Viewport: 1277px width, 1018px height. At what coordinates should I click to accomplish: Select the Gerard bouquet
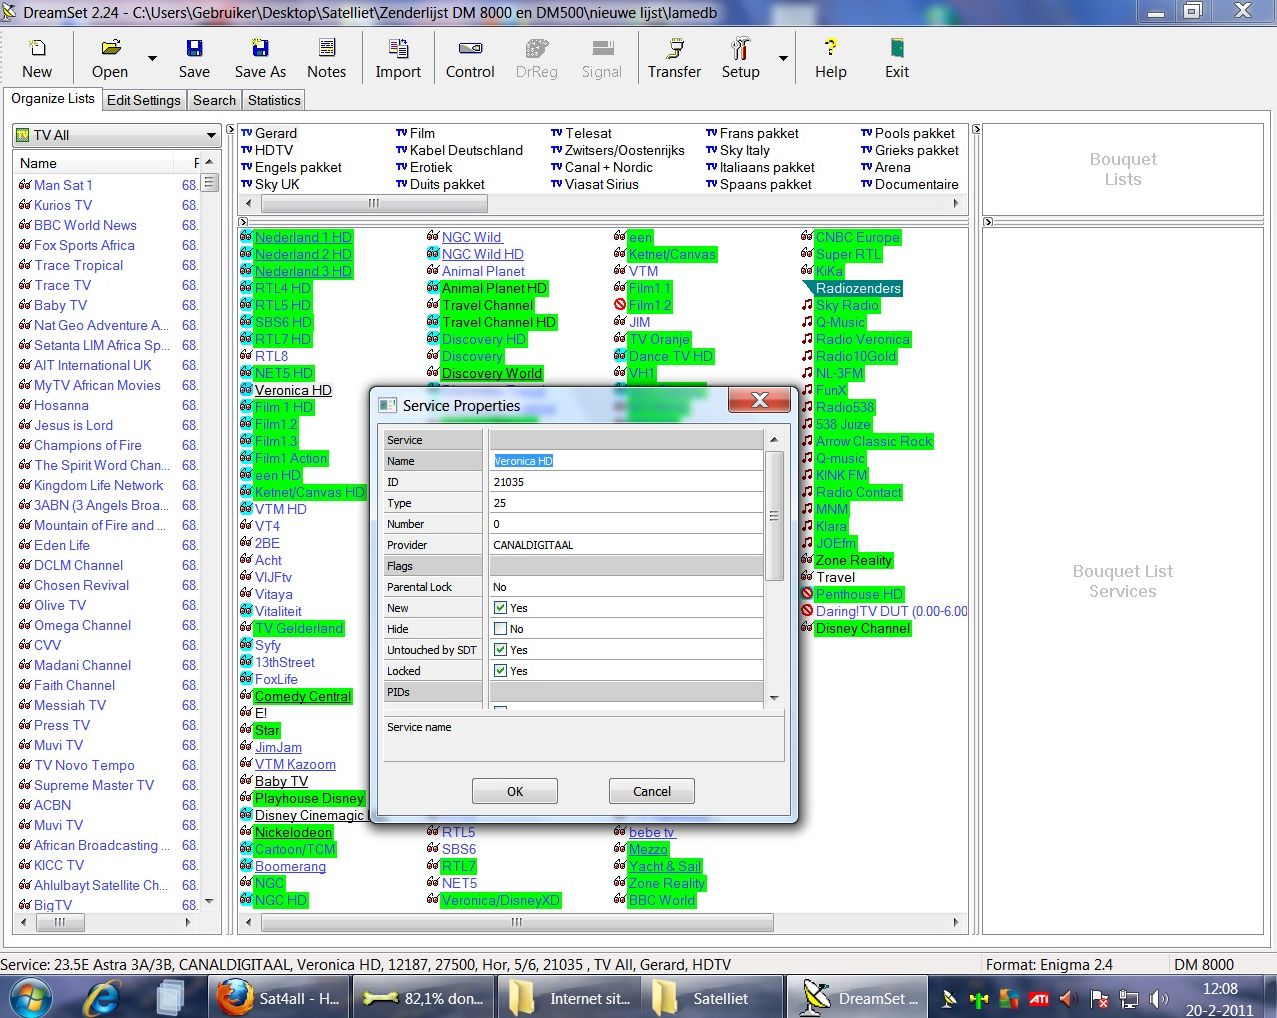[x=275, y=133]
